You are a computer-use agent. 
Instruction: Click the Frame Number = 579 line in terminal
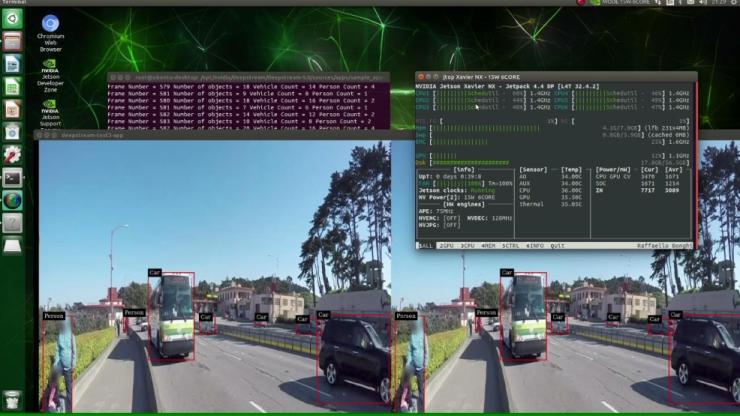(241, 87)
